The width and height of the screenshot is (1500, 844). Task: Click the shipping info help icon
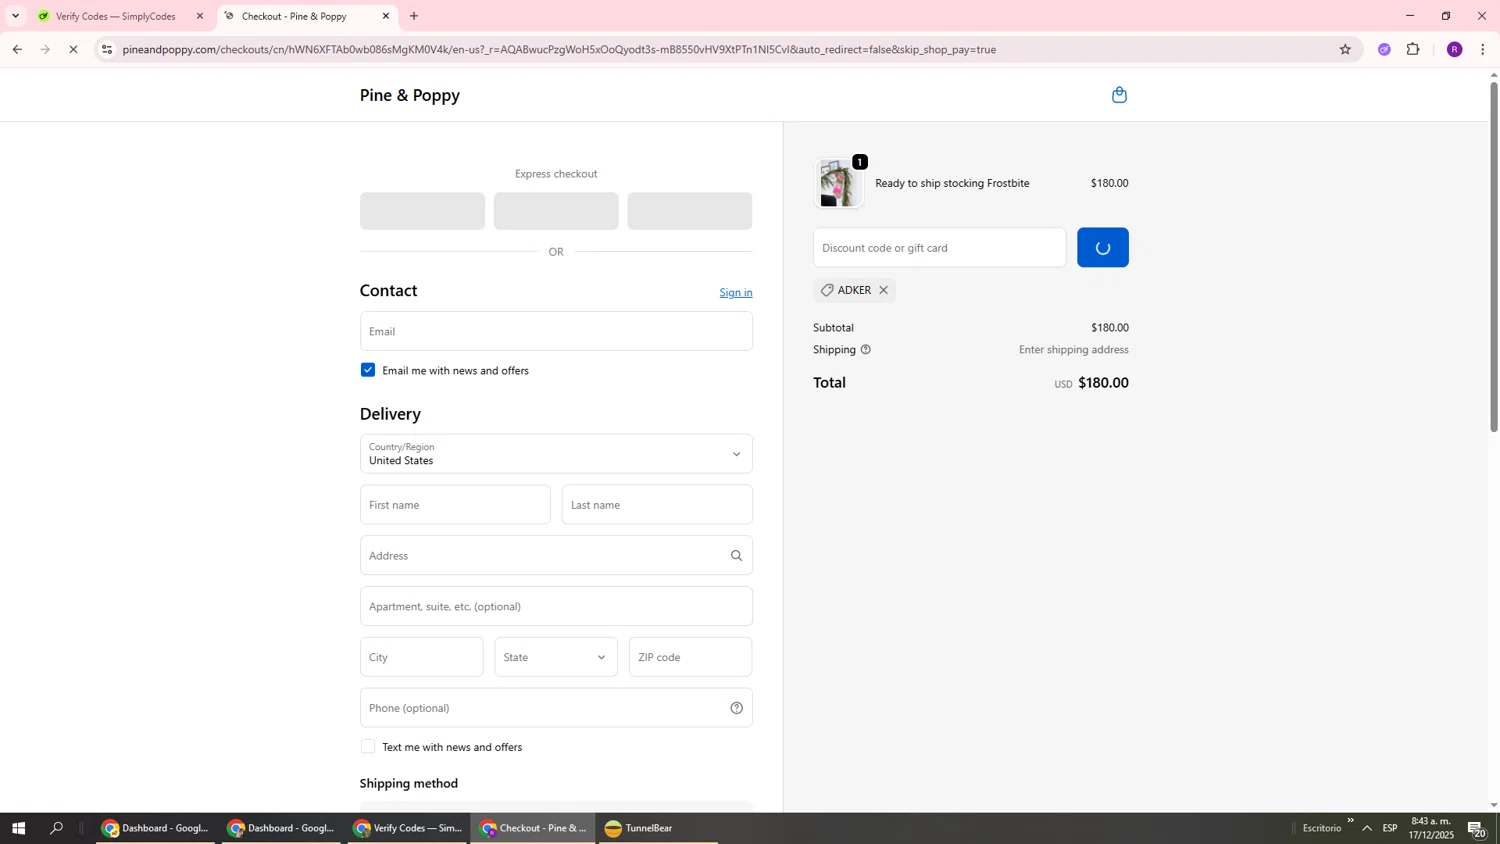pos(866,350)
